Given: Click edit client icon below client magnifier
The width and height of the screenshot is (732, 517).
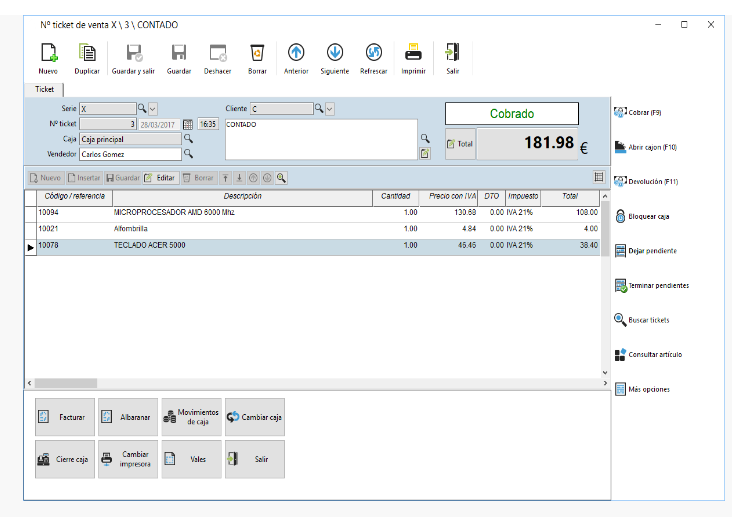Looking at the screenshot, I should click(x=425, y=153).
